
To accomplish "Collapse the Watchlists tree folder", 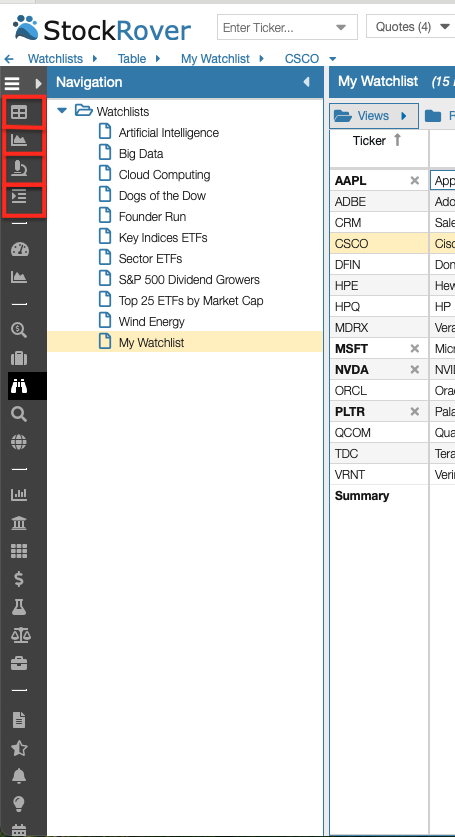I will [x=62, y=111].
